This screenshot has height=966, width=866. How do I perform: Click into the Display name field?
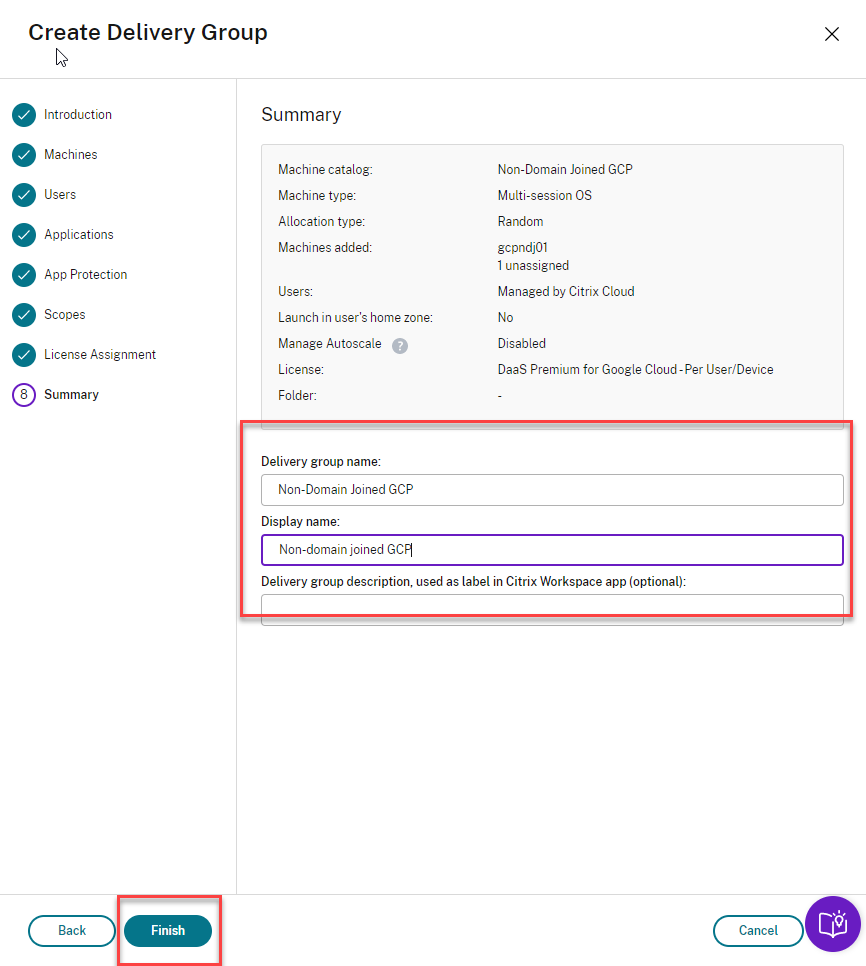click(552, 550)
